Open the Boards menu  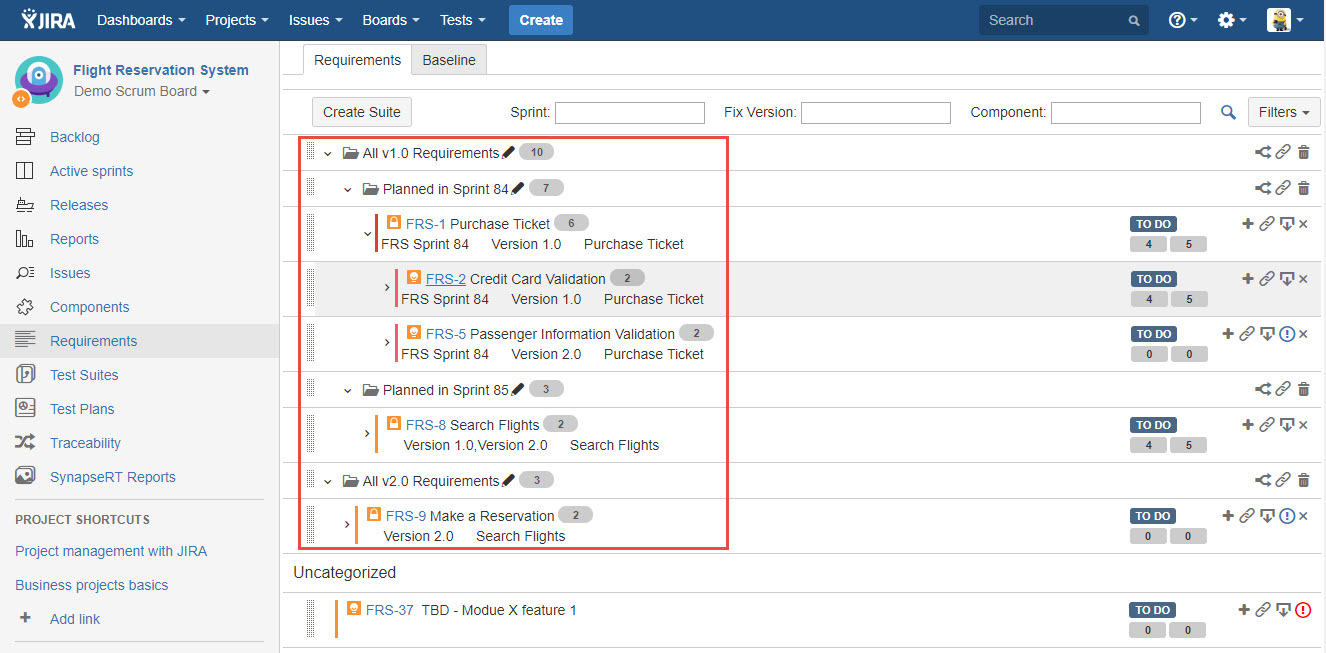pyautogui.click(x=391, y=20)
